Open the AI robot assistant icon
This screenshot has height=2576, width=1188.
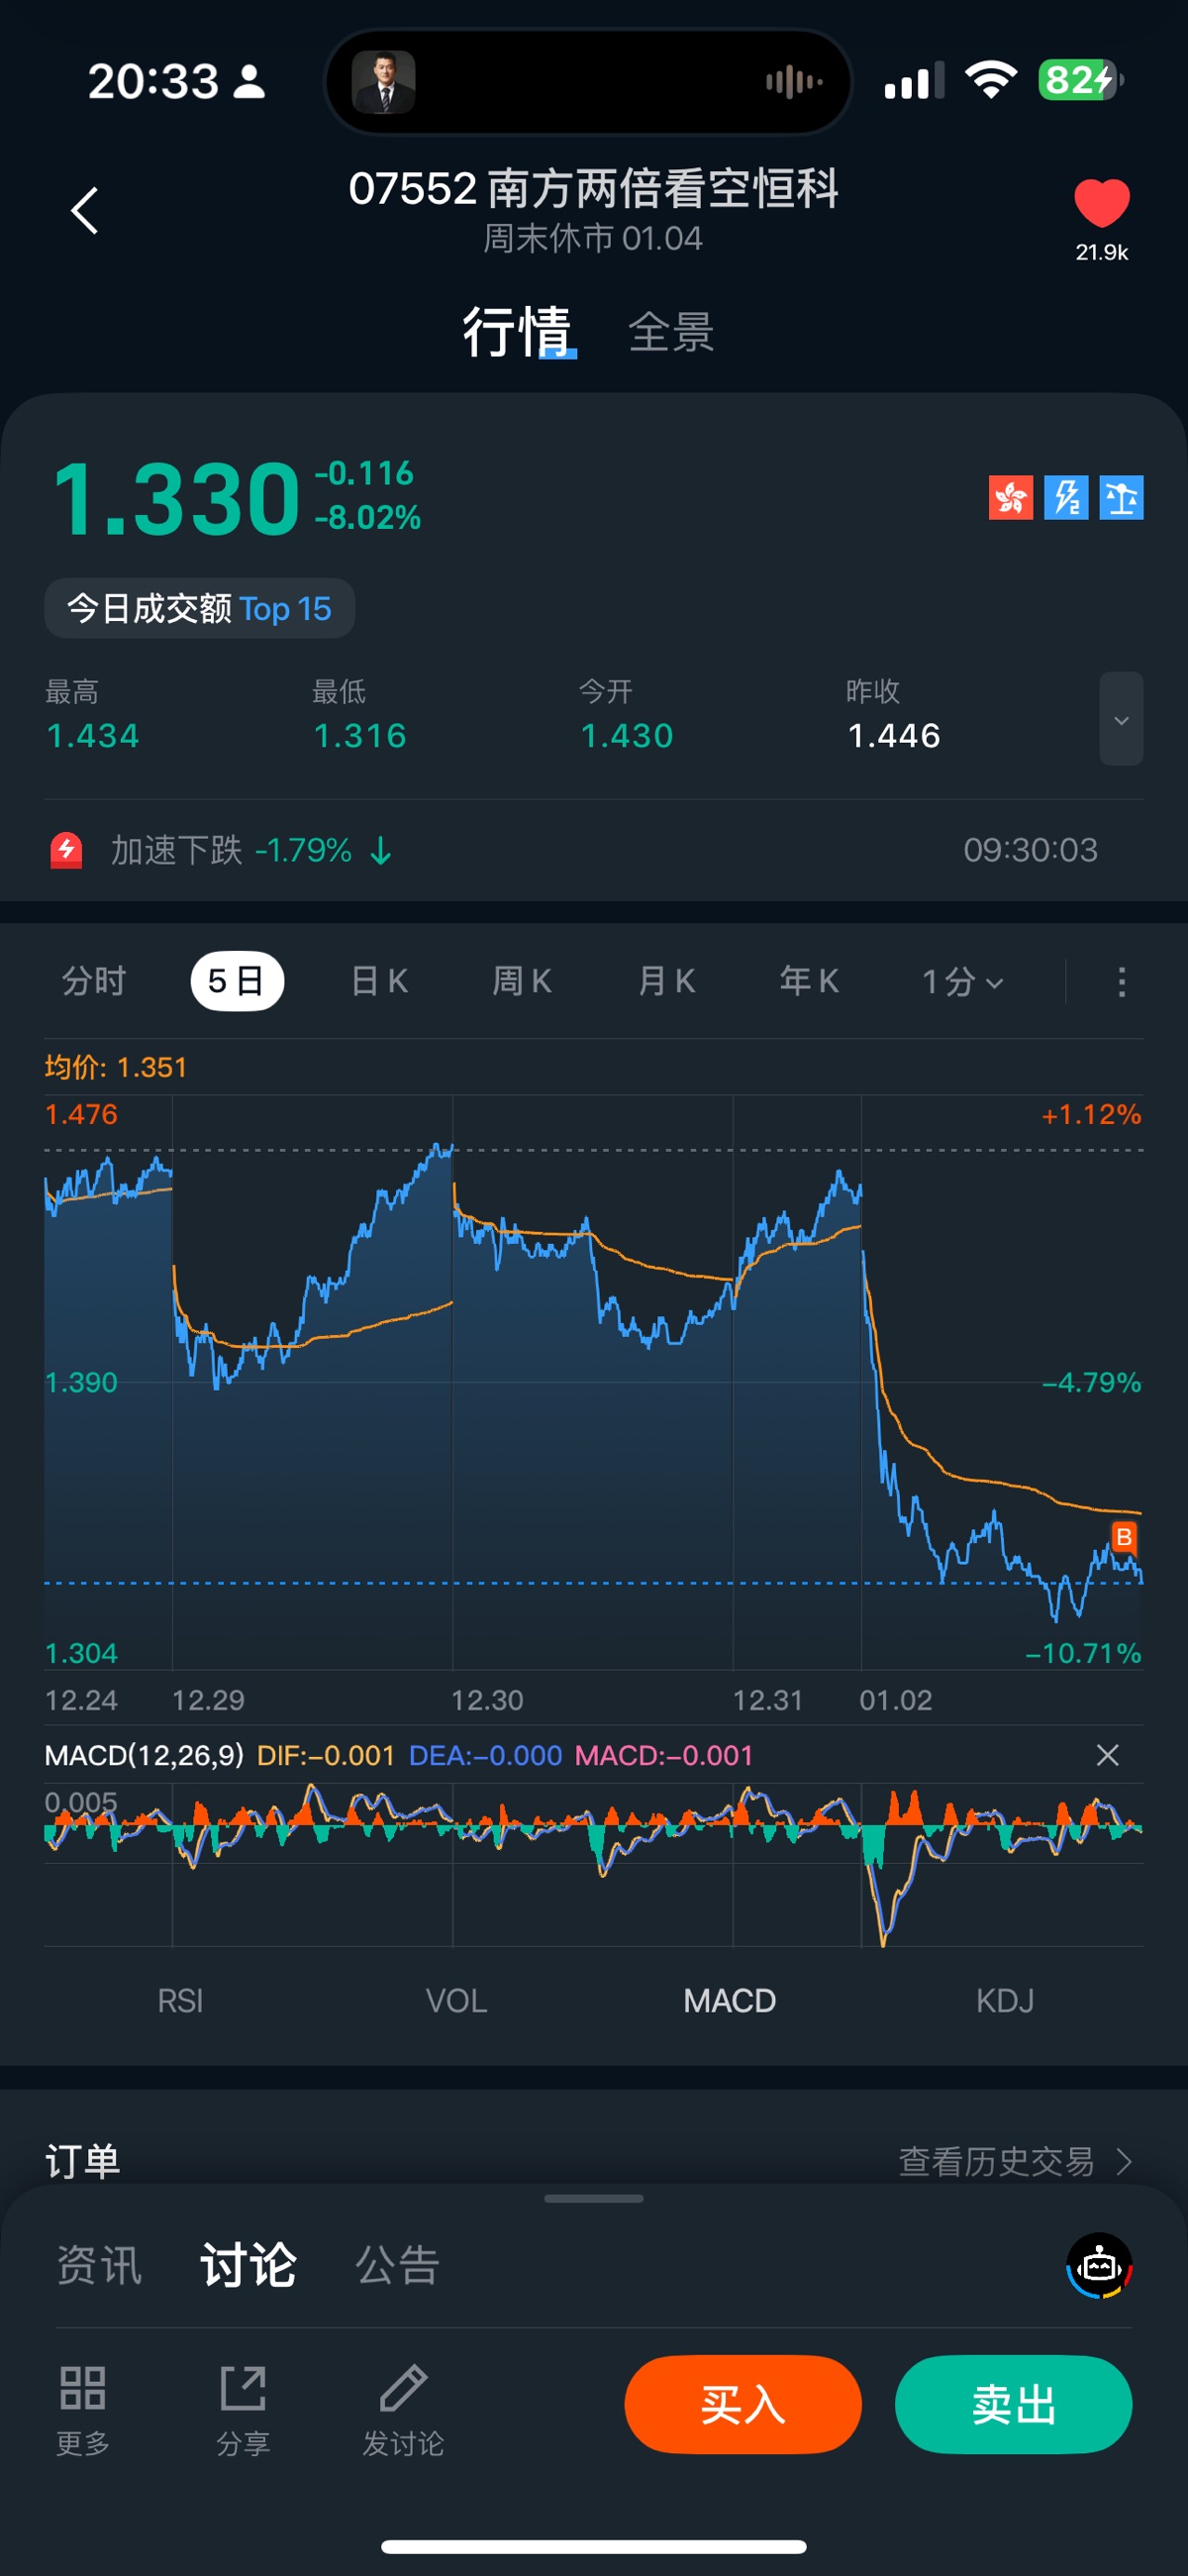coord(1099,2265)
